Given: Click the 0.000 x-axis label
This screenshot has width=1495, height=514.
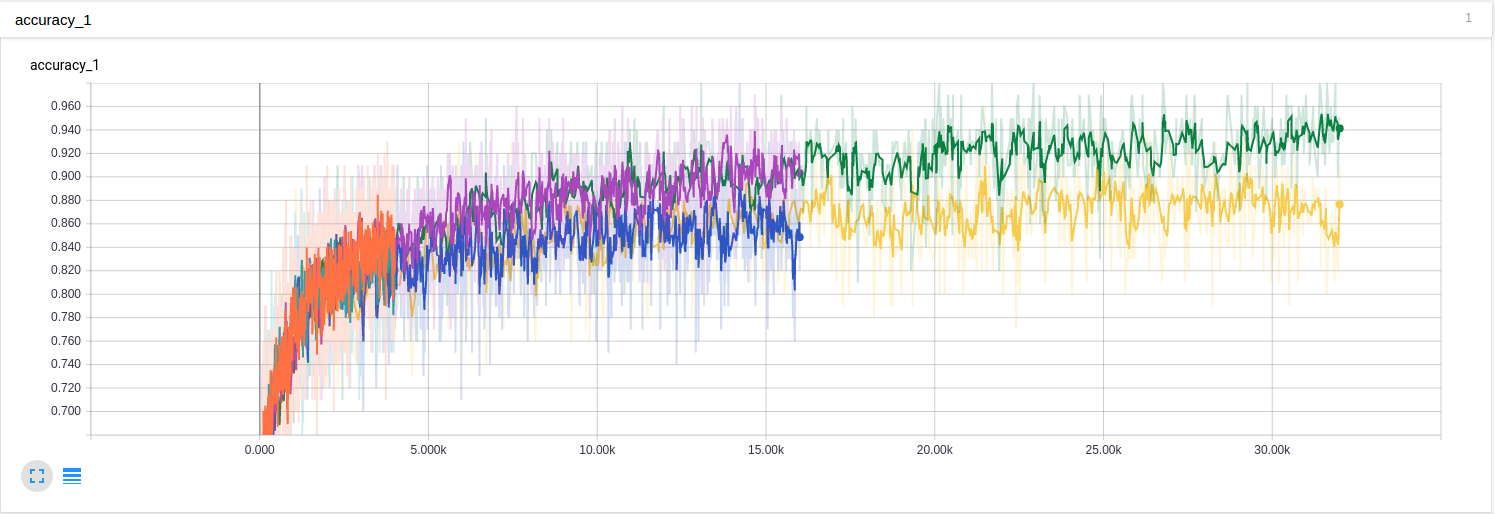Looking at the screenshot, I should pos(260,451).
